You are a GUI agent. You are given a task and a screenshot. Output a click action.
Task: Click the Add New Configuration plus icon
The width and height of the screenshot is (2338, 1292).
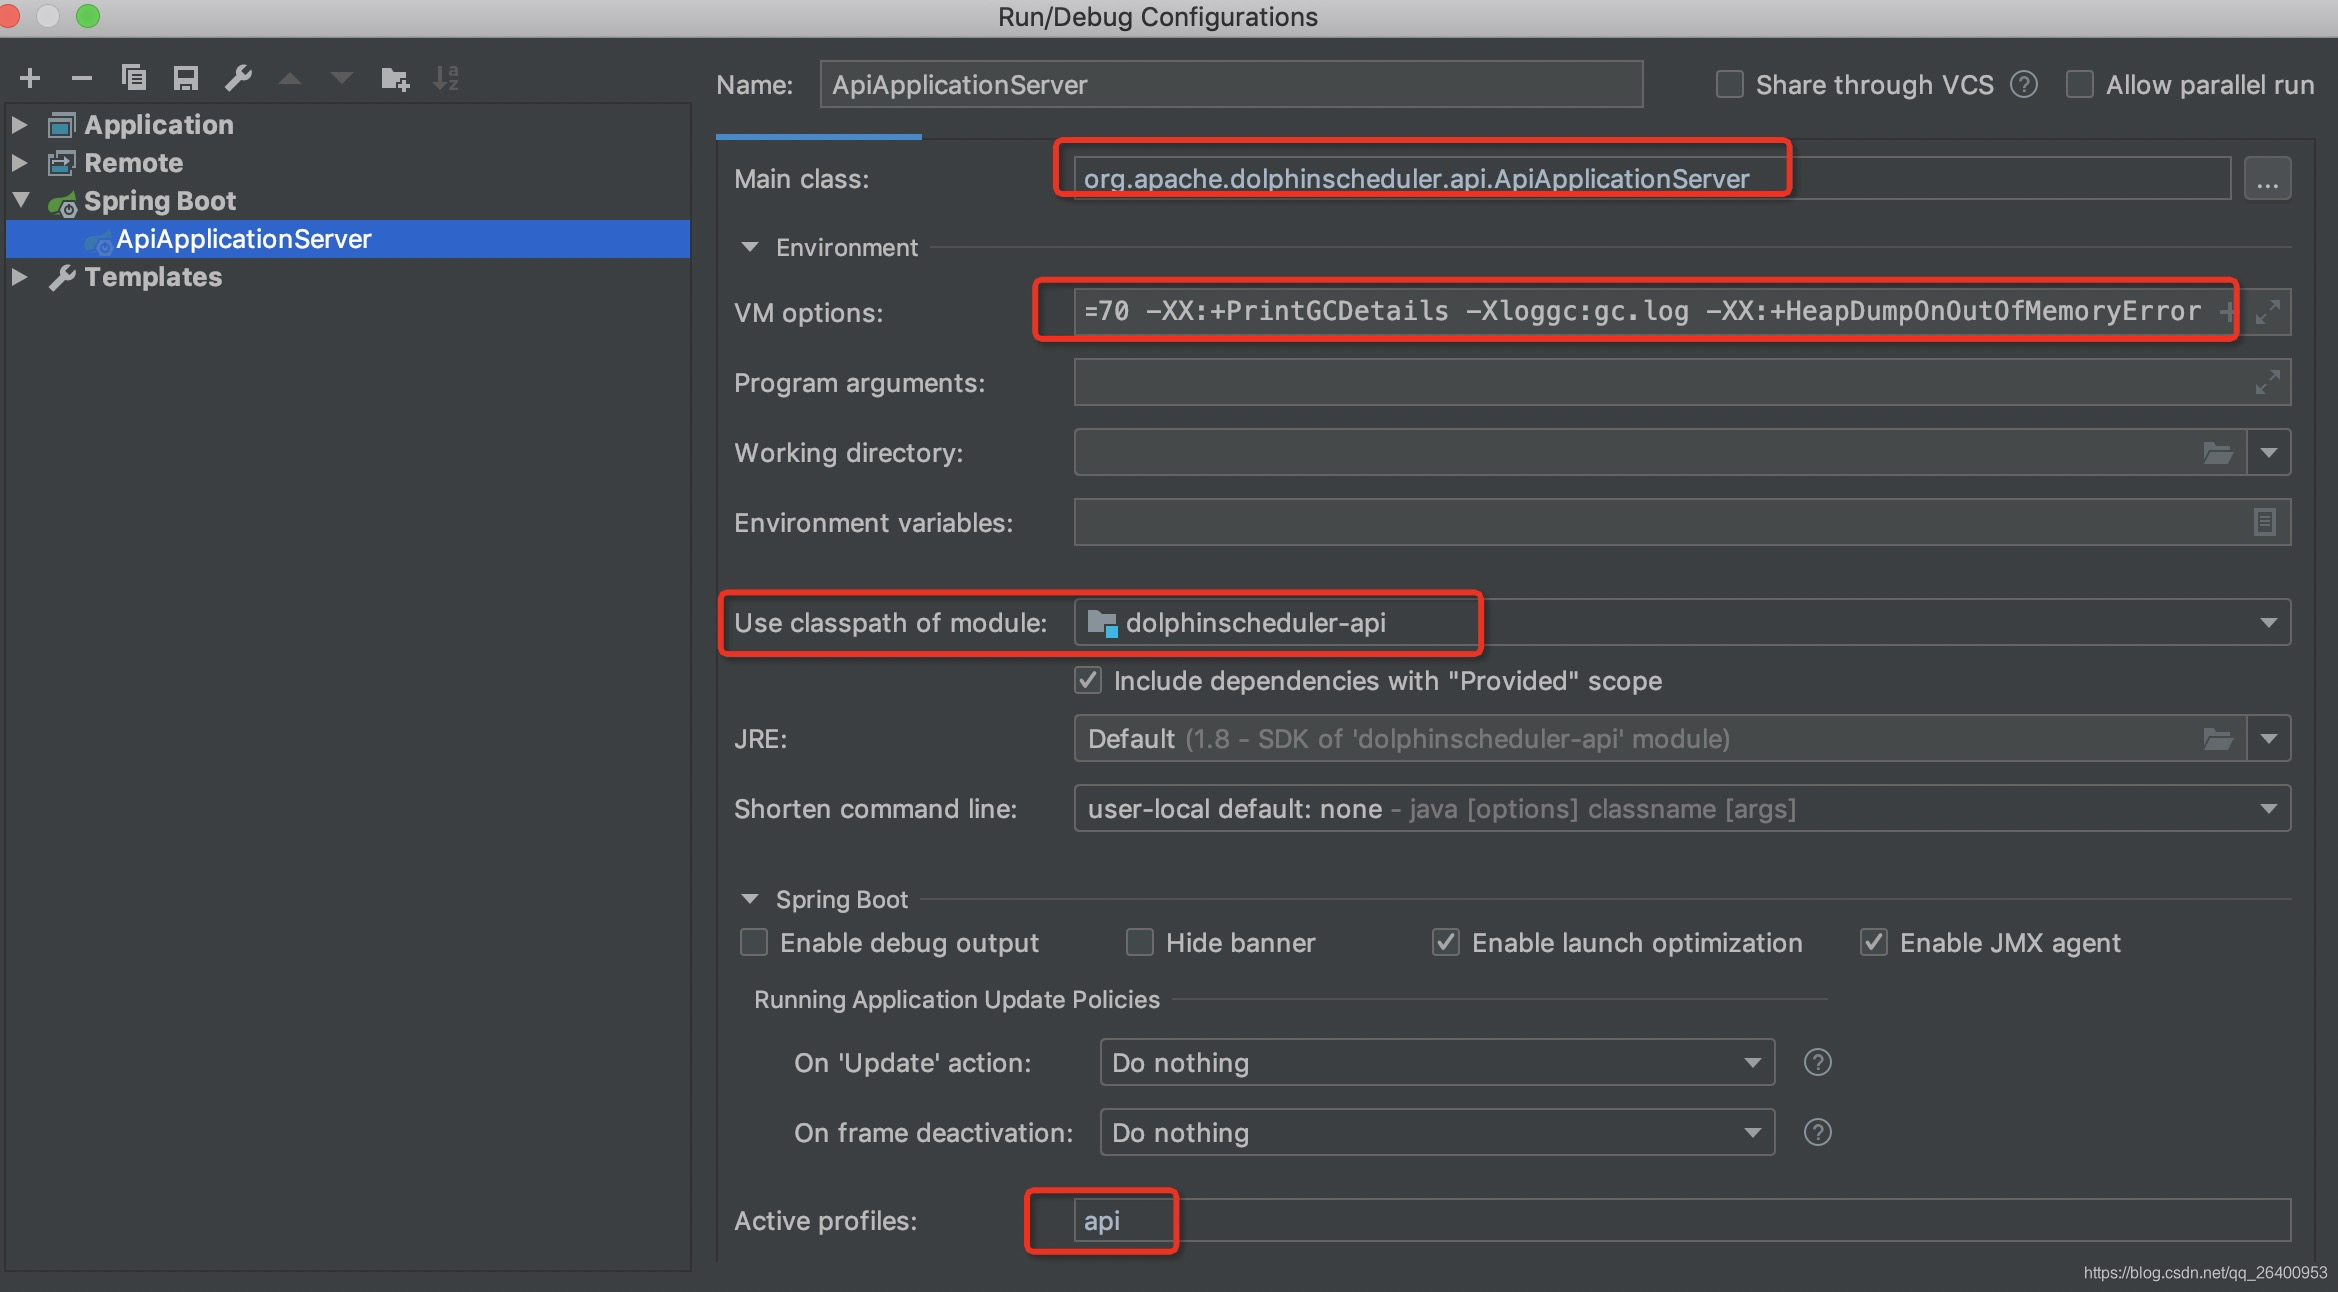[30, 78]
